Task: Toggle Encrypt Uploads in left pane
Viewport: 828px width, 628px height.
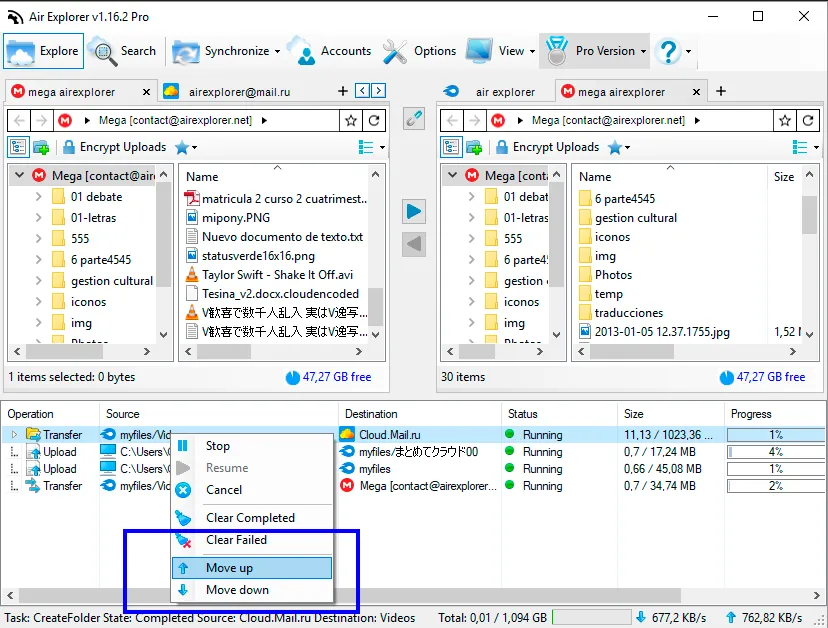Action: (115, 147)
